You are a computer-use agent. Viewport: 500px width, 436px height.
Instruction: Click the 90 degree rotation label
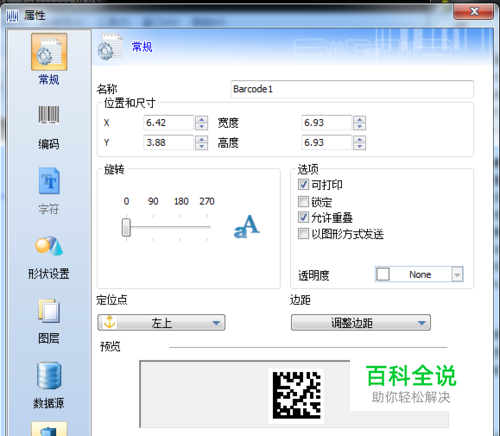(x=153, y=201)
